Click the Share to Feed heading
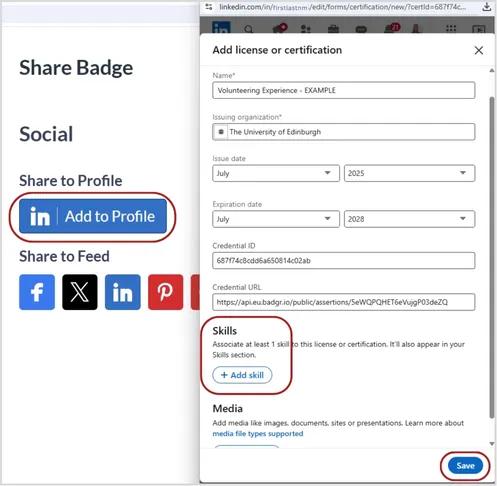The height and width of the screenshot is (486, 497). [64, 256]
